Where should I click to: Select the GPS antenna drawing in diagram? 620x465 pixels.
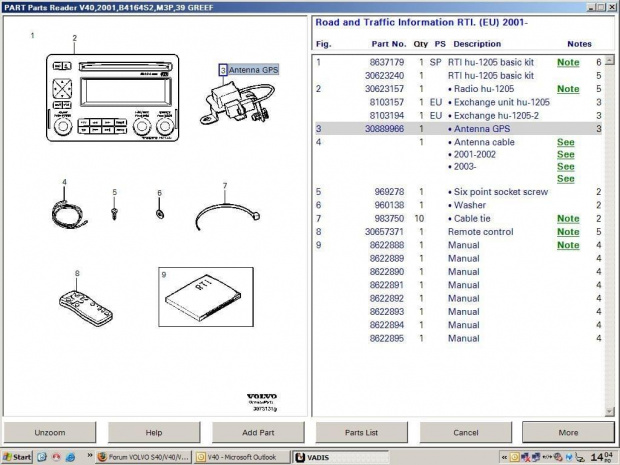(x=237, y=104)
